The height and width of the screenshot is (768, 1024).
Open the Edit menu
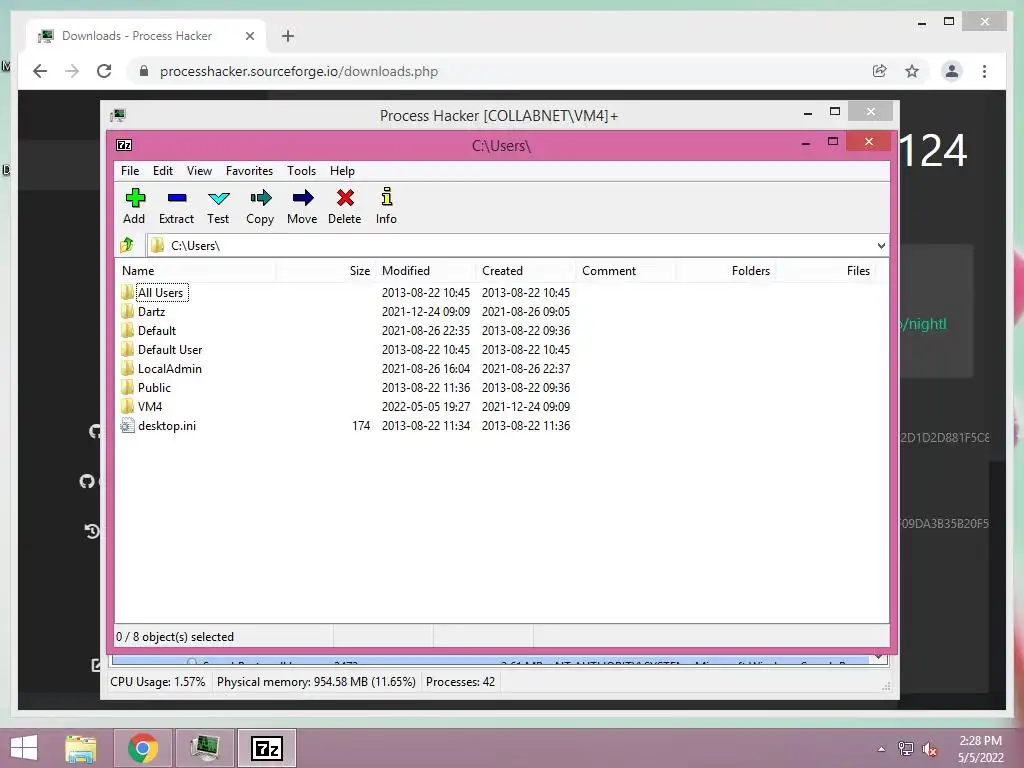pyautogui.click(x=163, y=171)
